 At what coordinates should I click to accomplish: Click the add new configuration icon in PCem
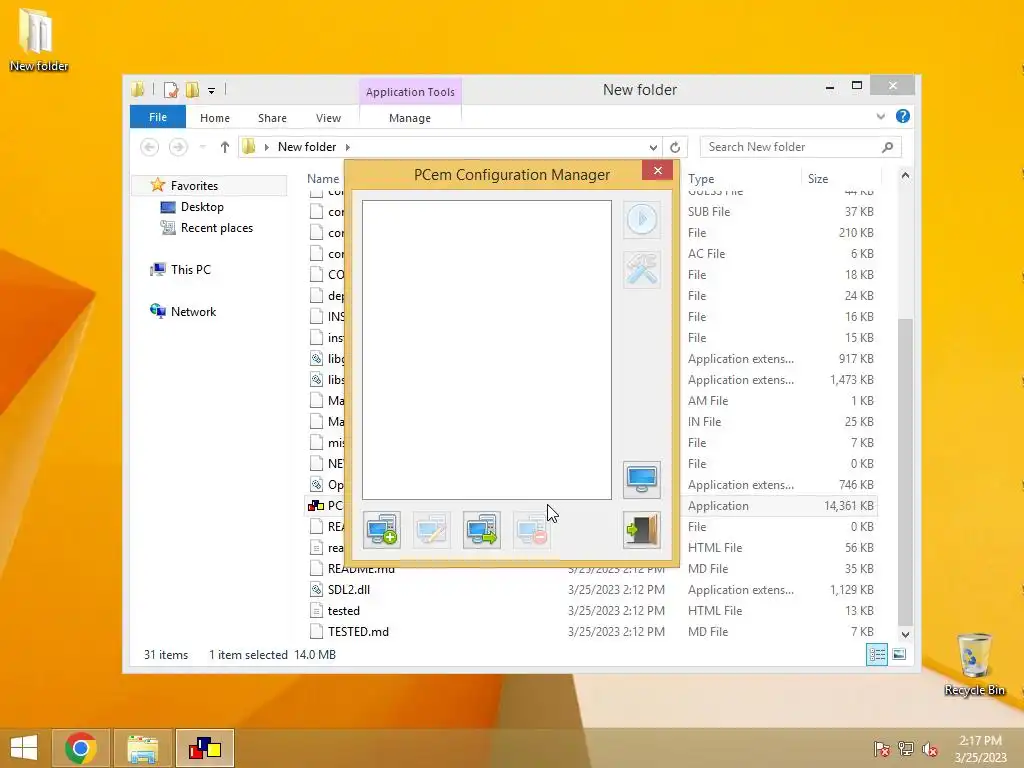[382, 530]
